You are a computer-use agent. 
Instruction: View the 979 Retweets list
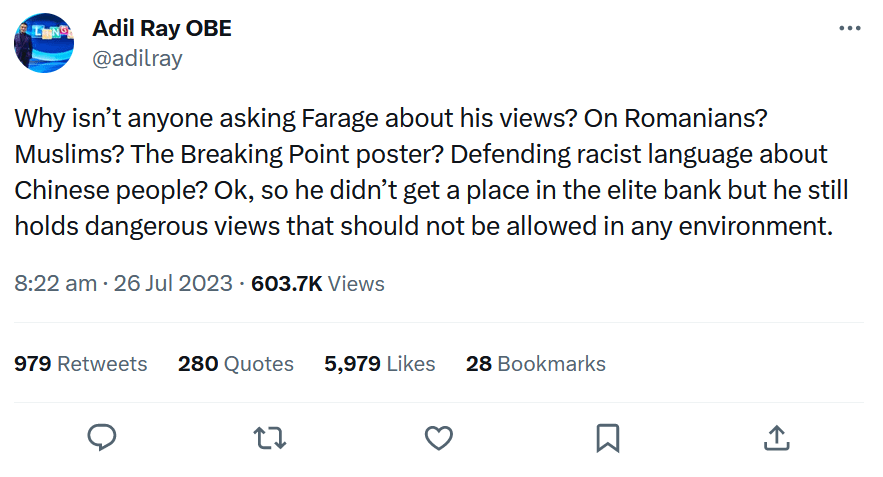point(81,364)
